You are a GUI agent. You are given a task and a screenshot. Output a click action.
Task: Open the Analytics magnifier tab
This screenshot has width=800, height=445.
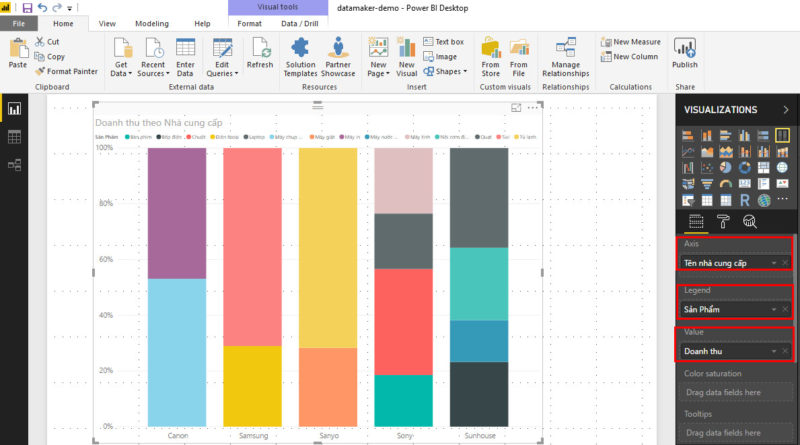click(x=749, y=222)
